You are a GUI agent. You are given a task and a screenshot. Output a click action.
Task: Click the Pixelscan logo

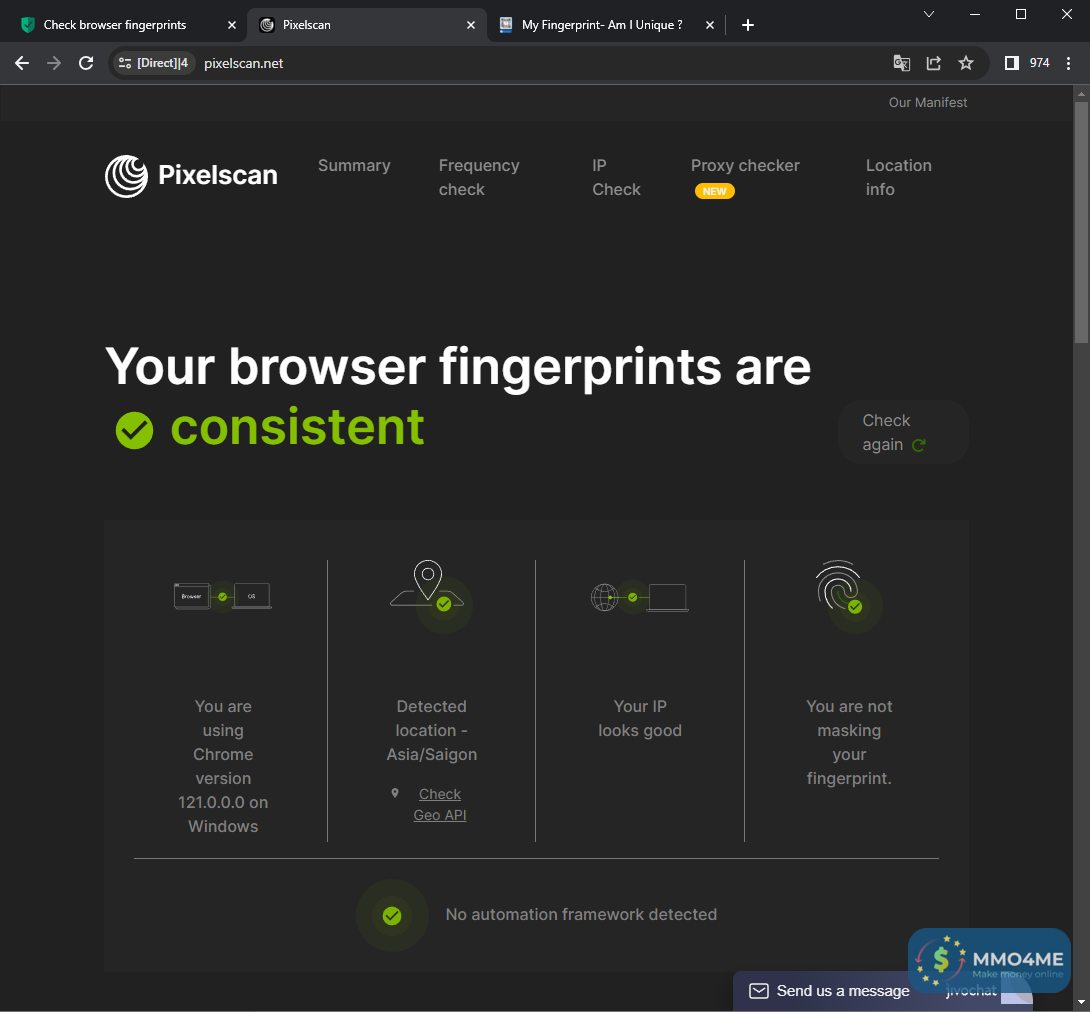pyautogui.click(x=191, y=176)
